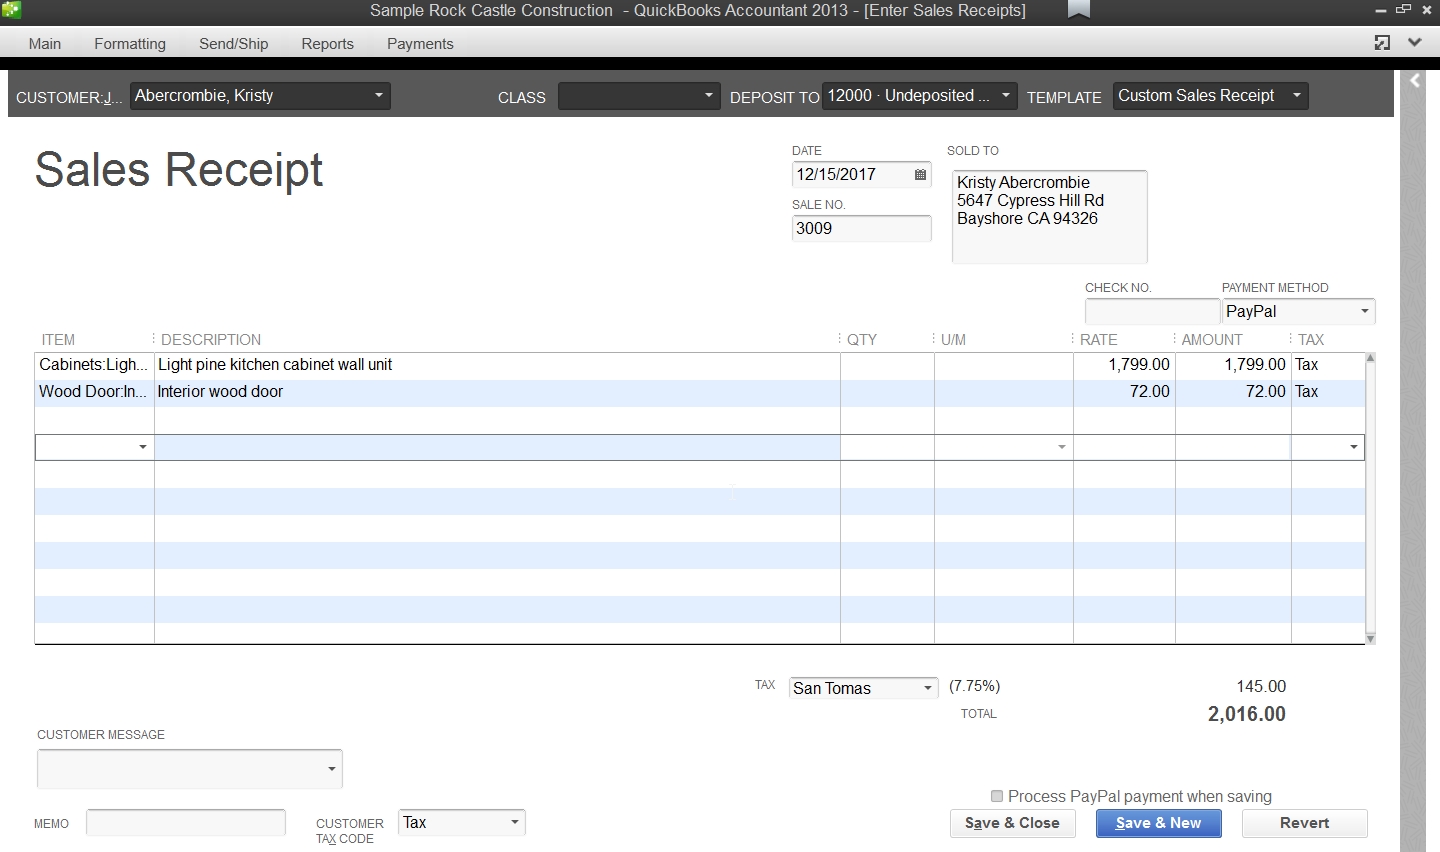Click the bookmark flag icon in title bar

[1078, 10]
